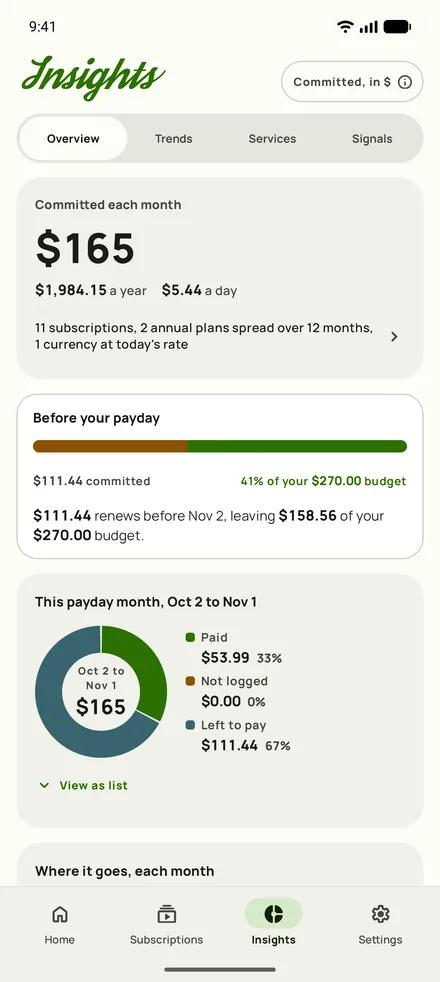Switch to the Trends tab
The width and height of the screenshot is (440, 982).
[x=173, y=139]
